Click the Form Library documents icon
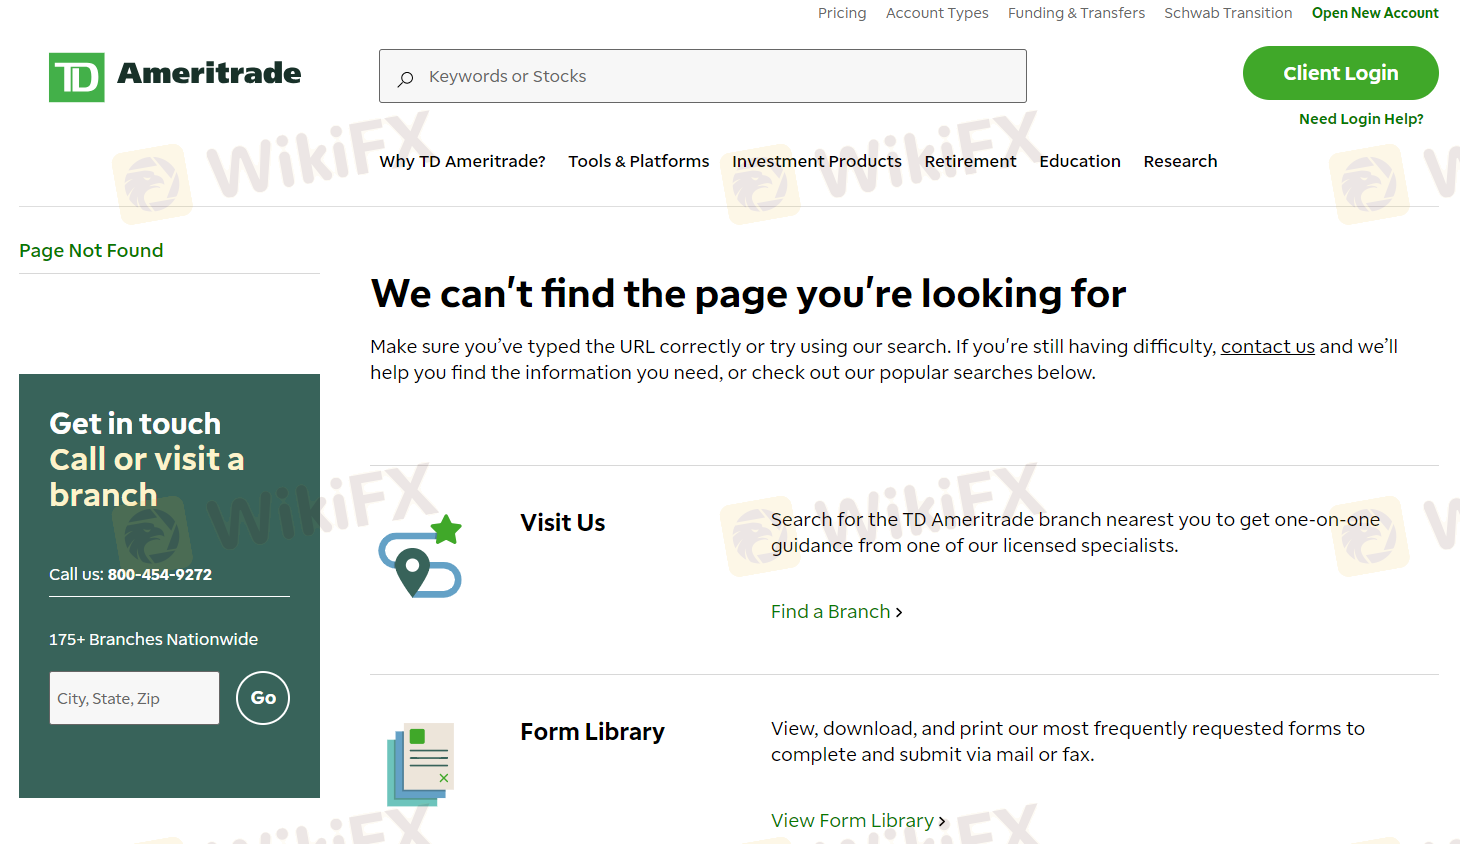Viewport: 1460px width, 844px height. (x=420, y=764)
